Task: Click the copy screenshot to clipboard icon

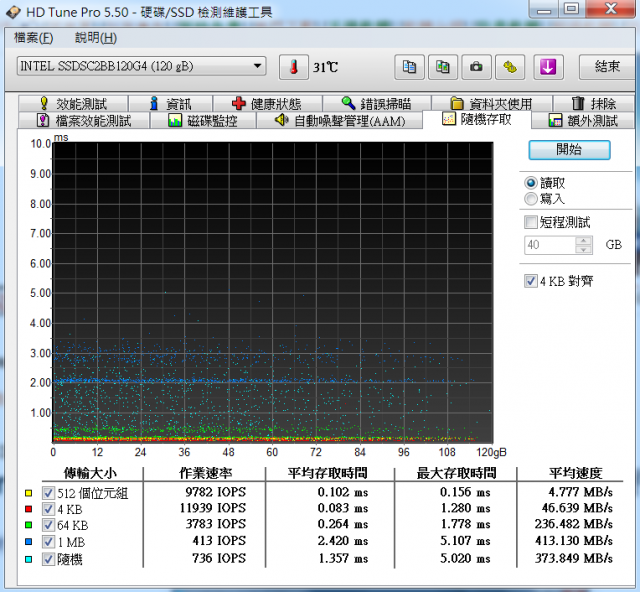Action: [443, 67]
